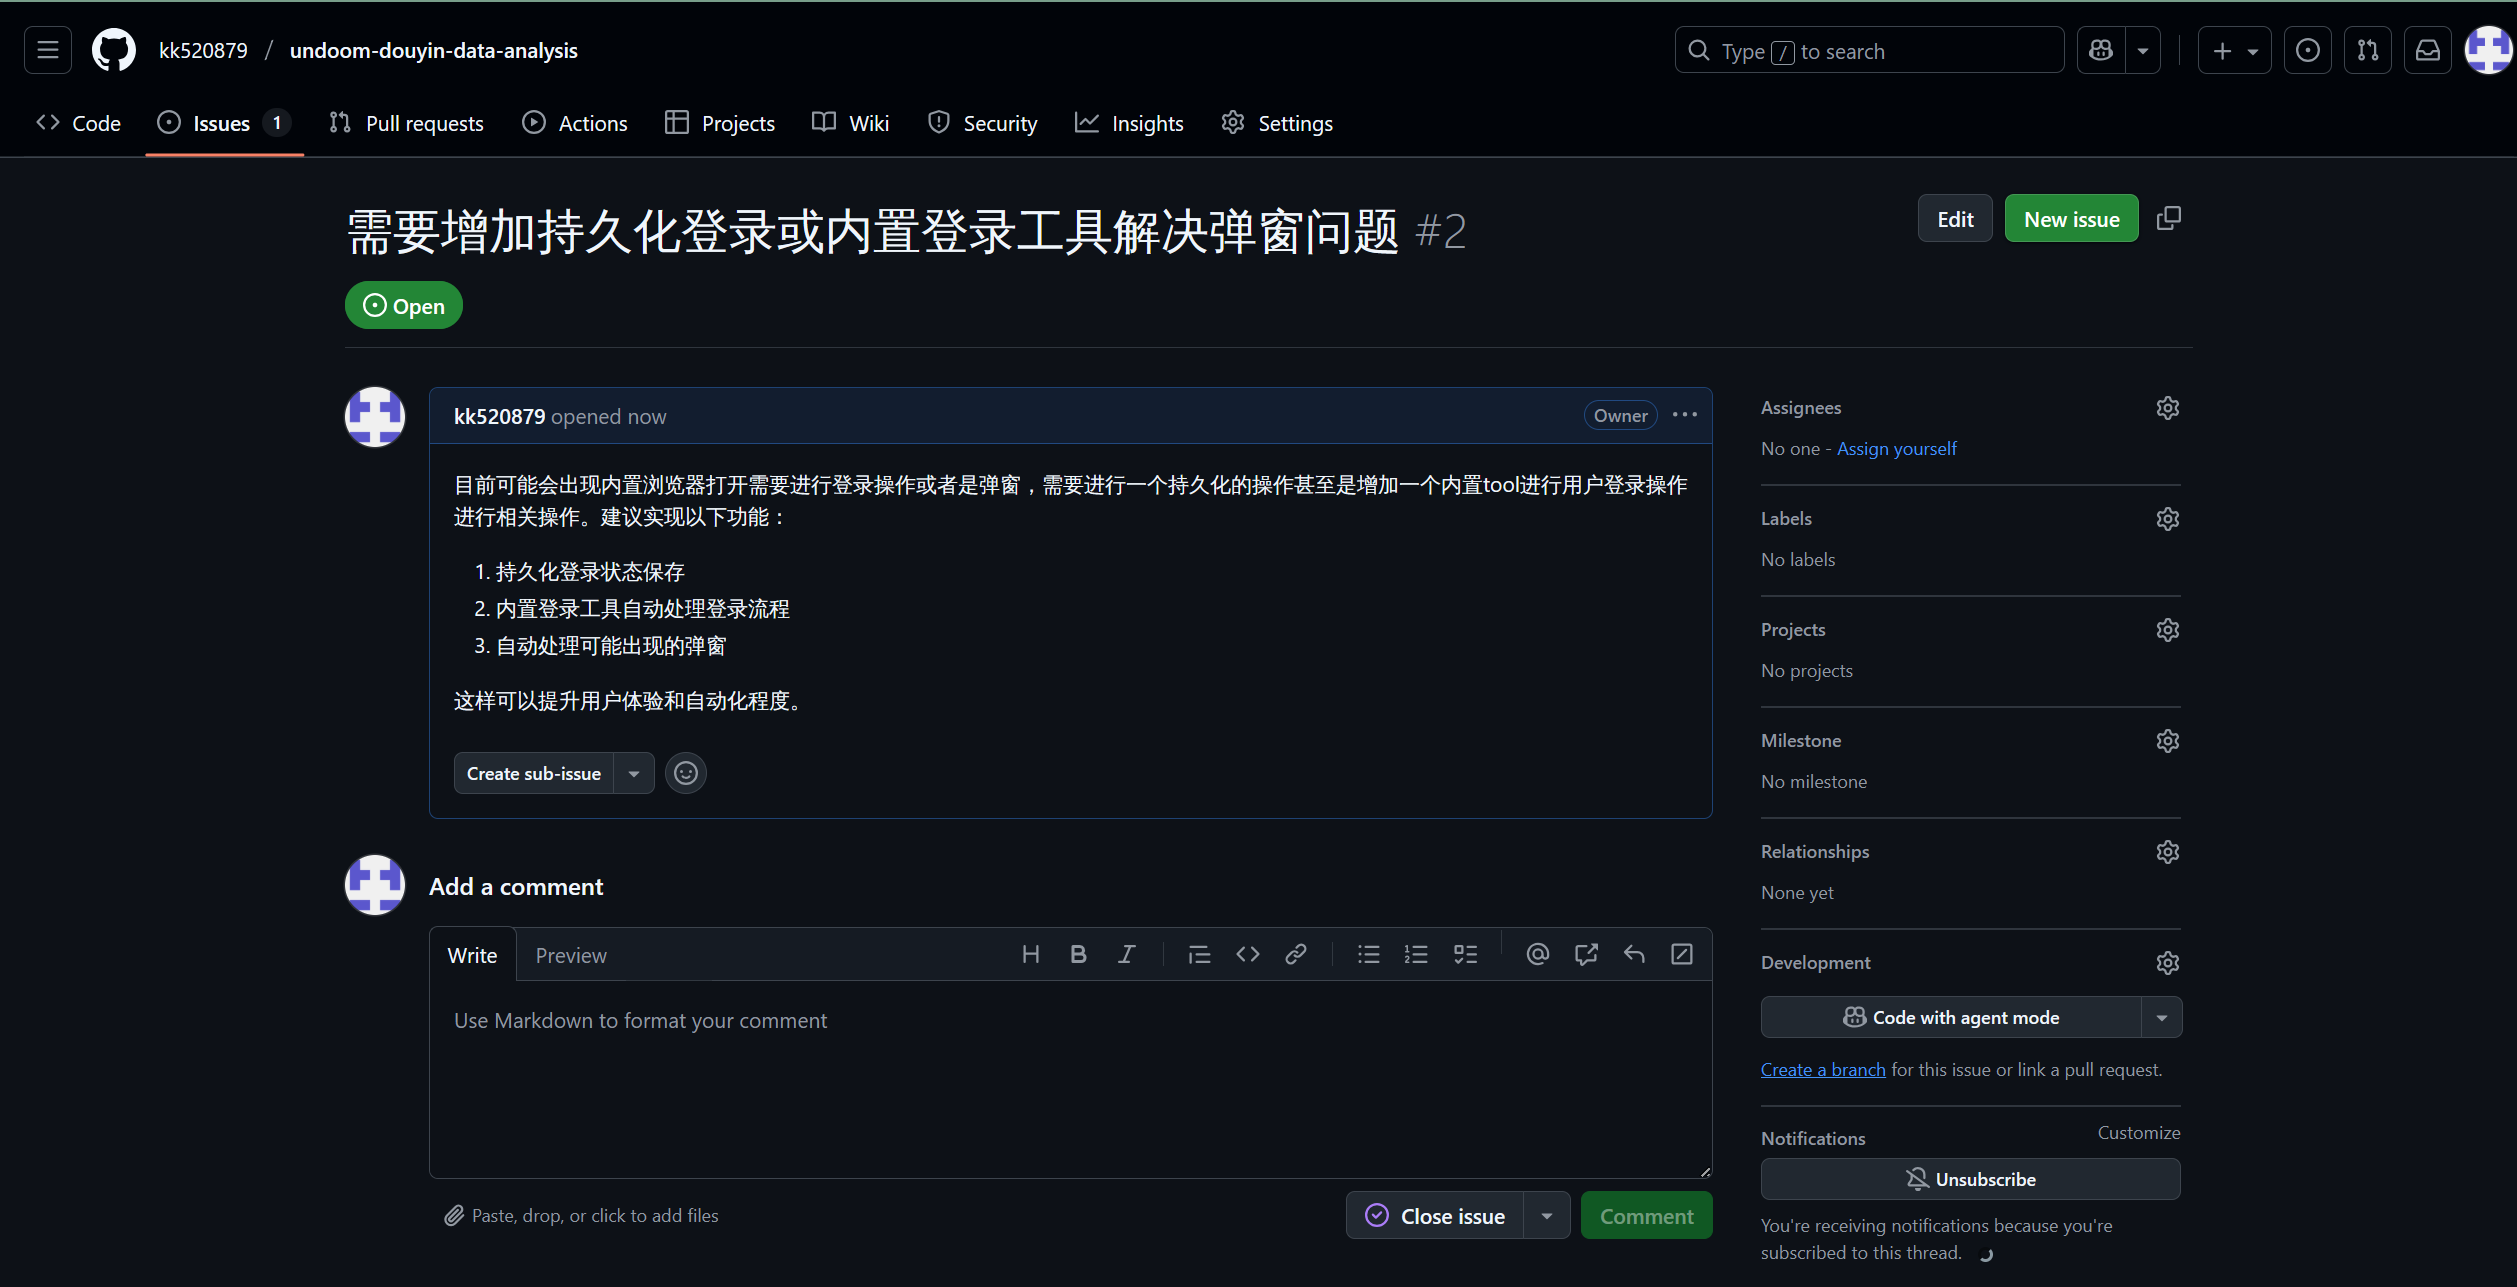
Task: Click the Italic formatting icon
Action: point(1126,955)
